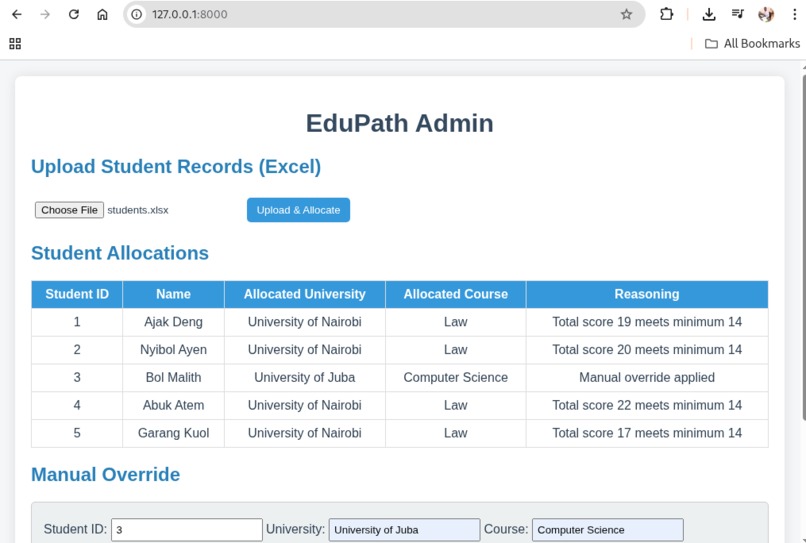Click the Upload & Allocate button
The width and height of the screenshot is (806, 543).
pyautogui.click(x=298, y=210)
